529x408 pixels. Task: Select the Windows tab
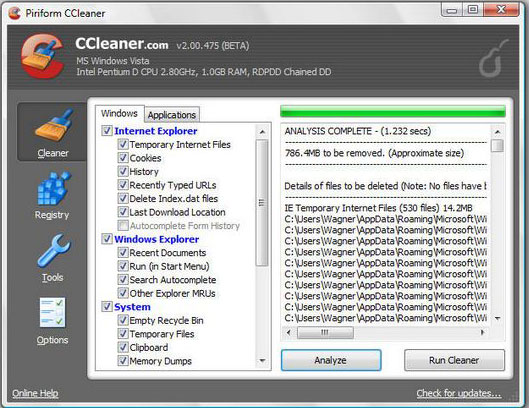pos(119,113)
